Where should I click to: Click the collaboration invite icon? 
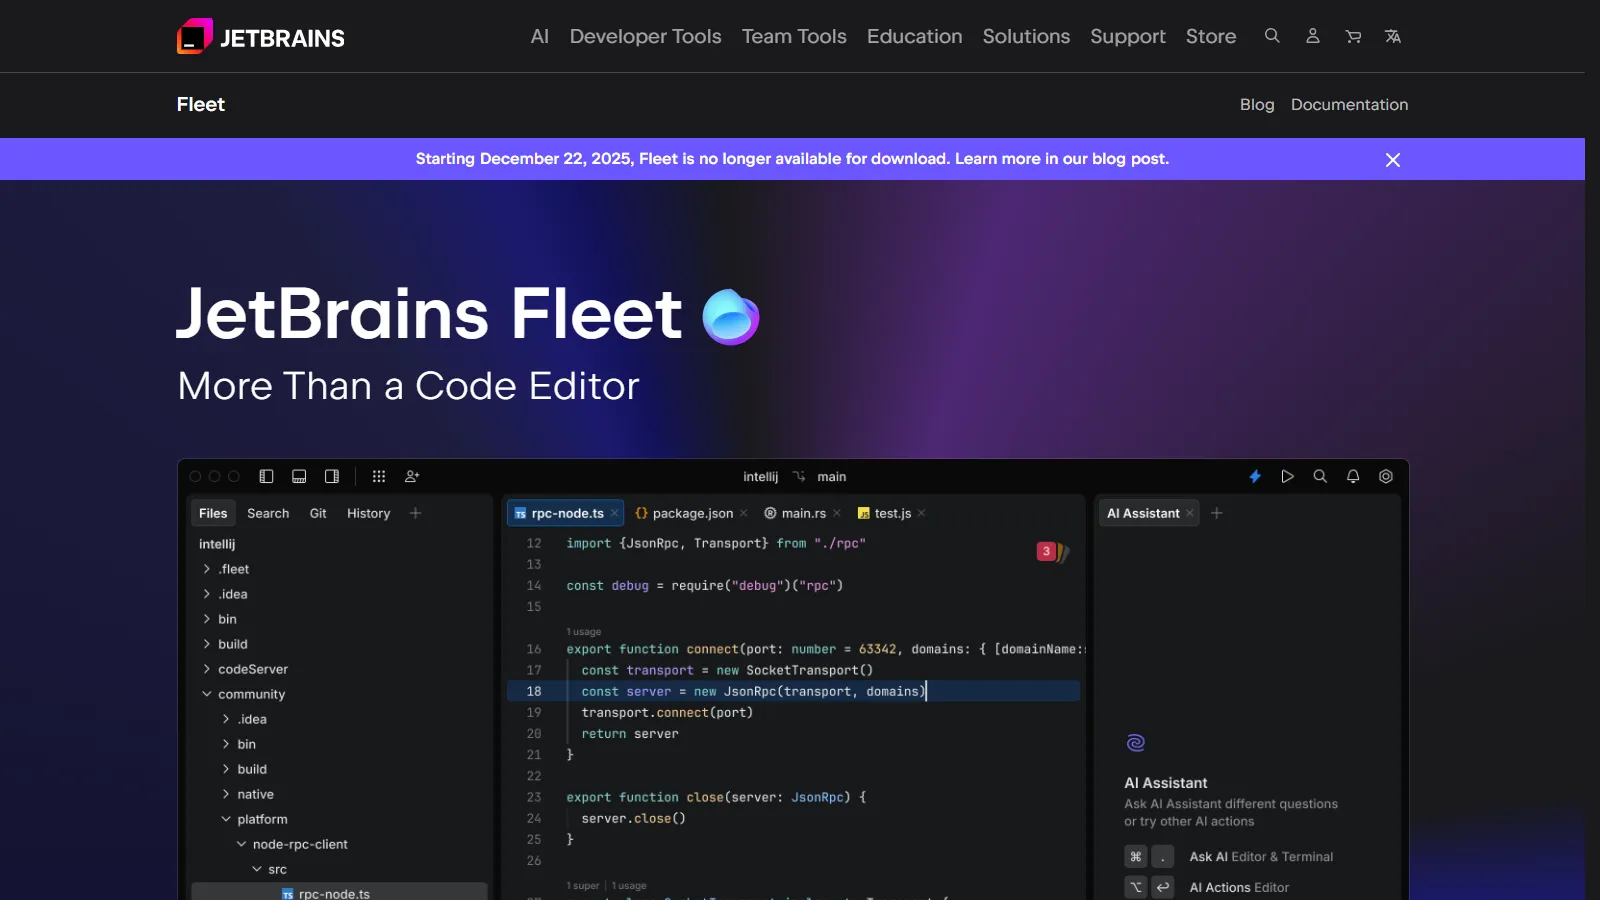412,477
